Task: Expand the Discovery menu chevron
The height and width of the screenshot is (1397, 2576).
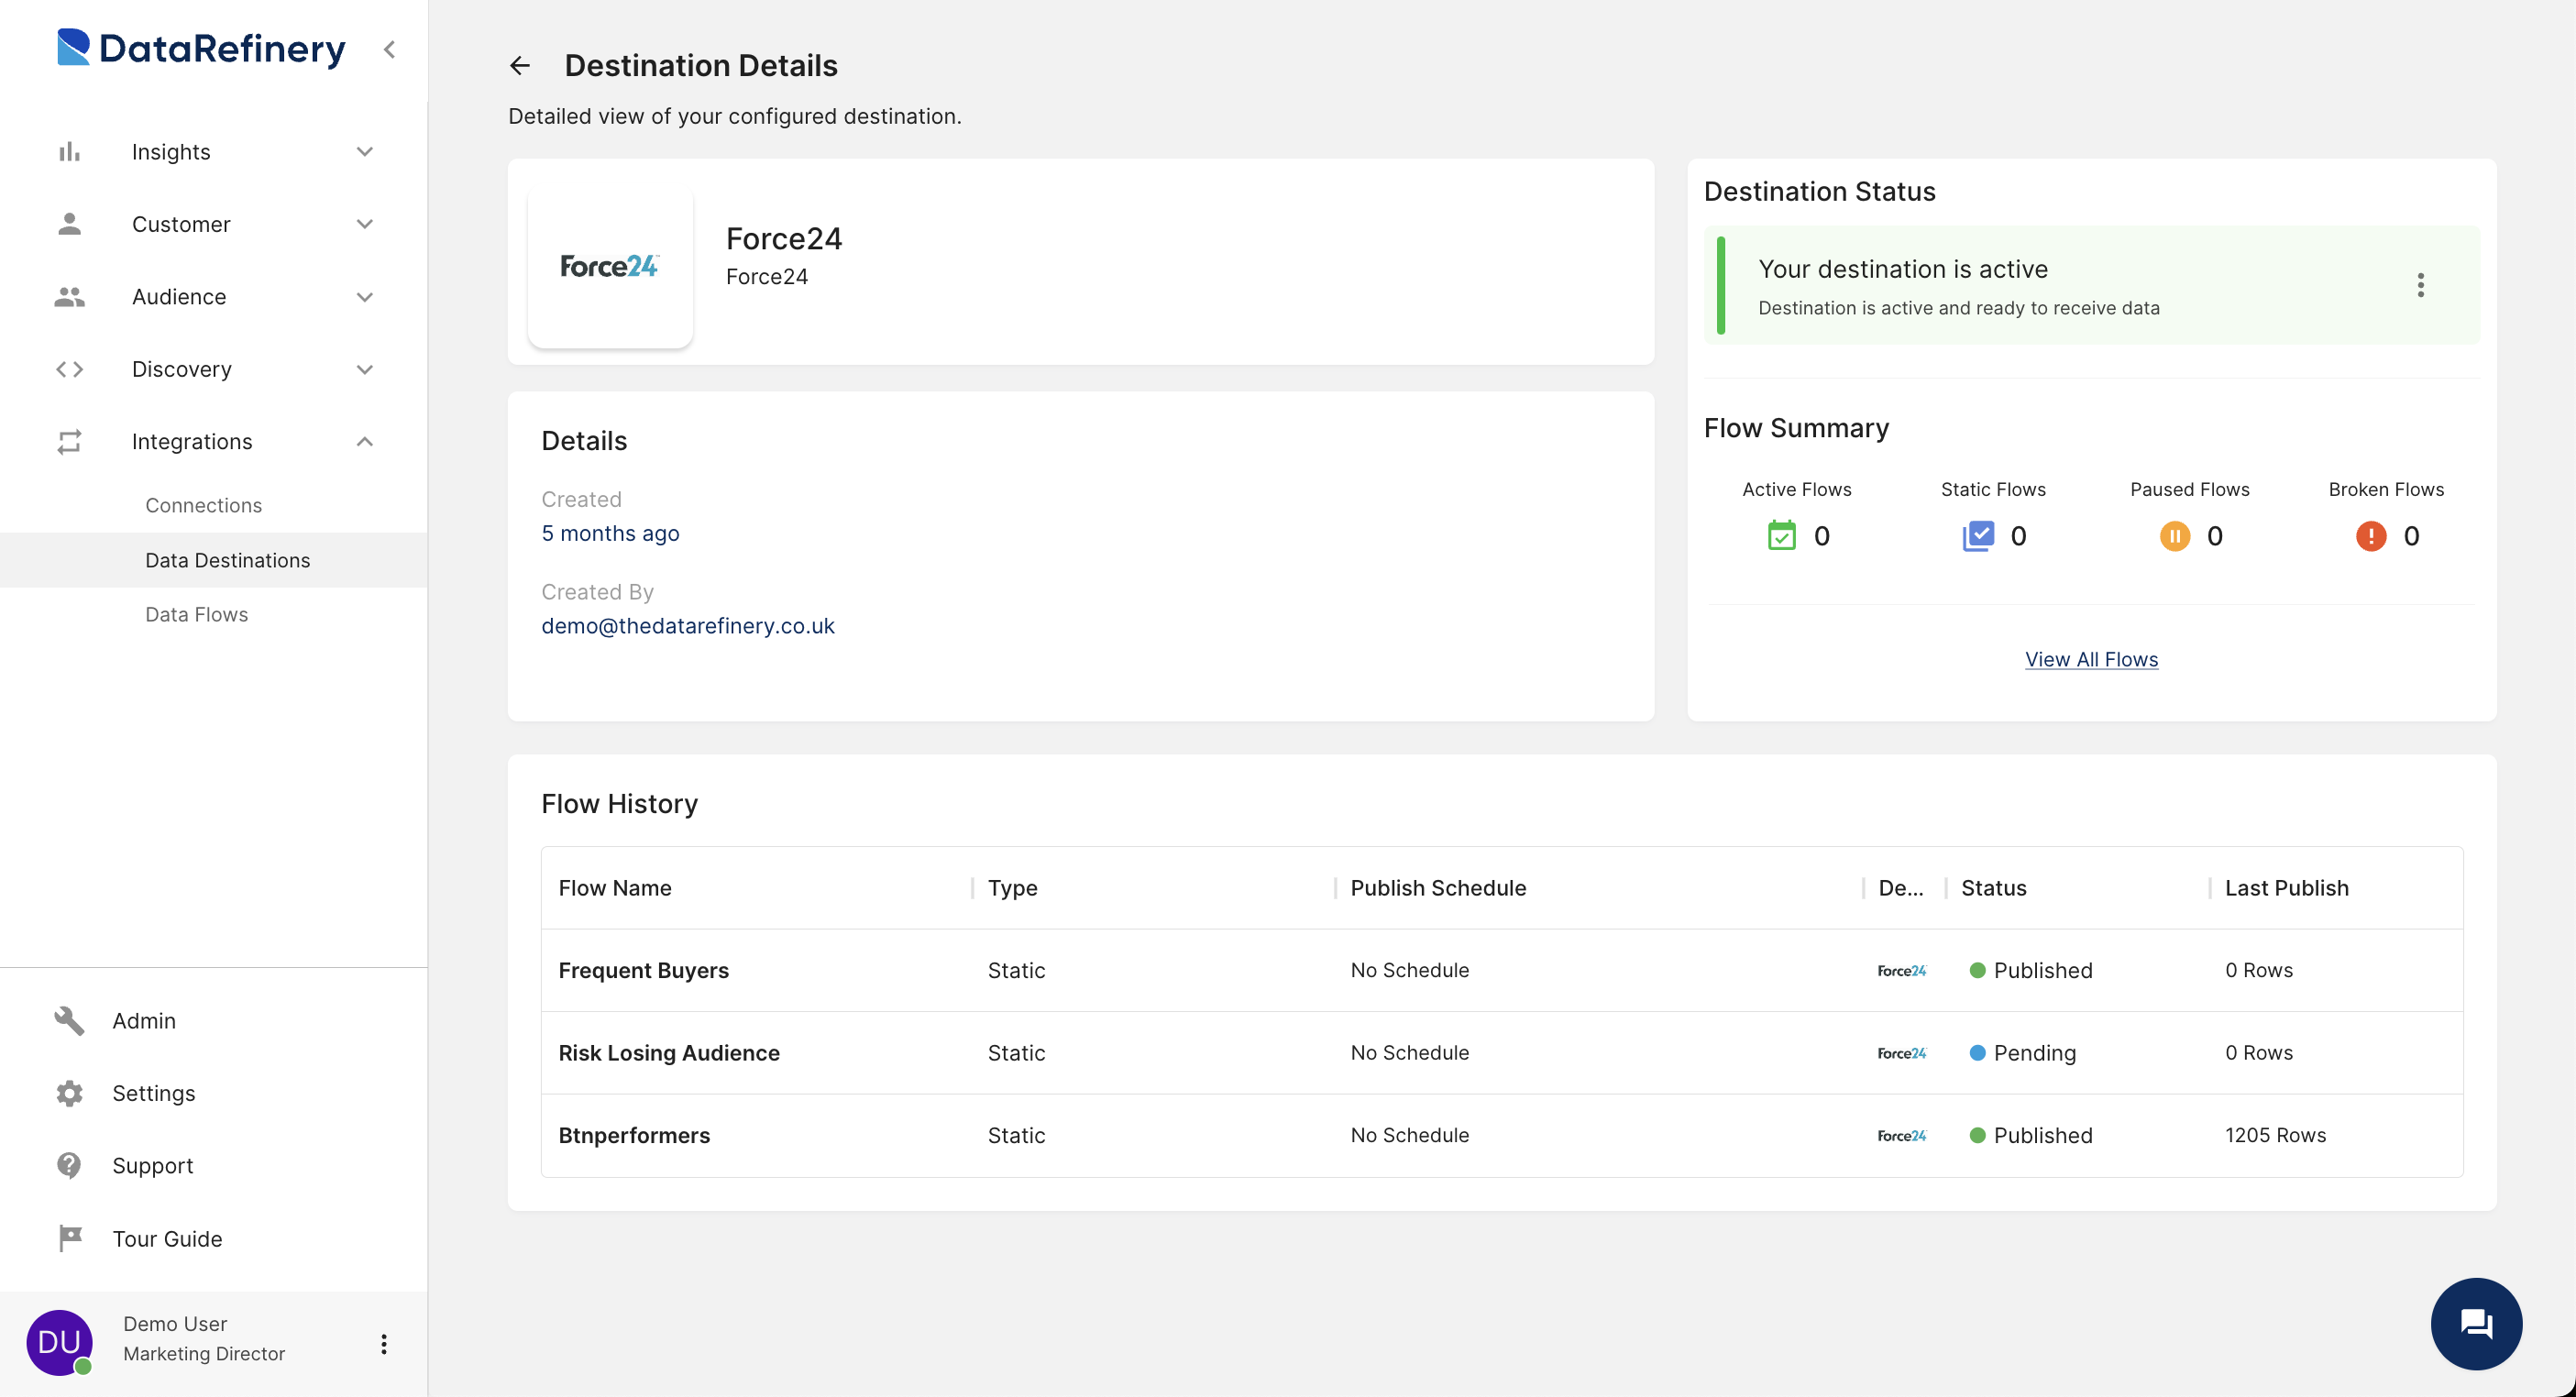Action: click(x=365, y=369)
